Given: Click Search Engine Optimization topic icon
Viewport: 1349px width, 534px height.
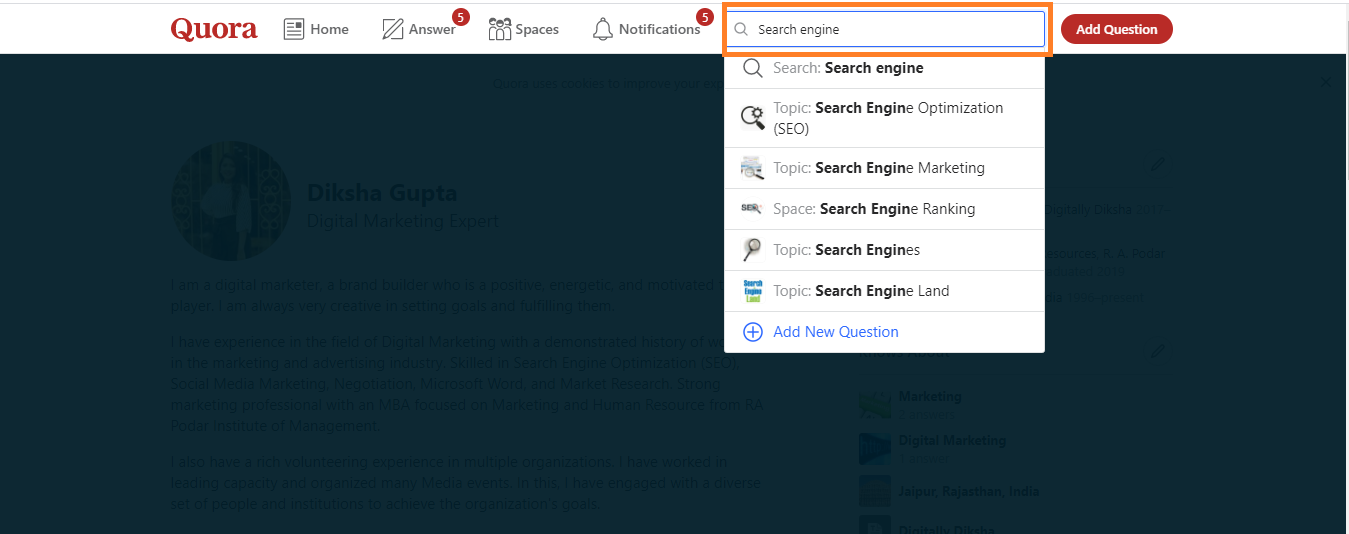Looking at the screenshot, I should pos(753,118).
